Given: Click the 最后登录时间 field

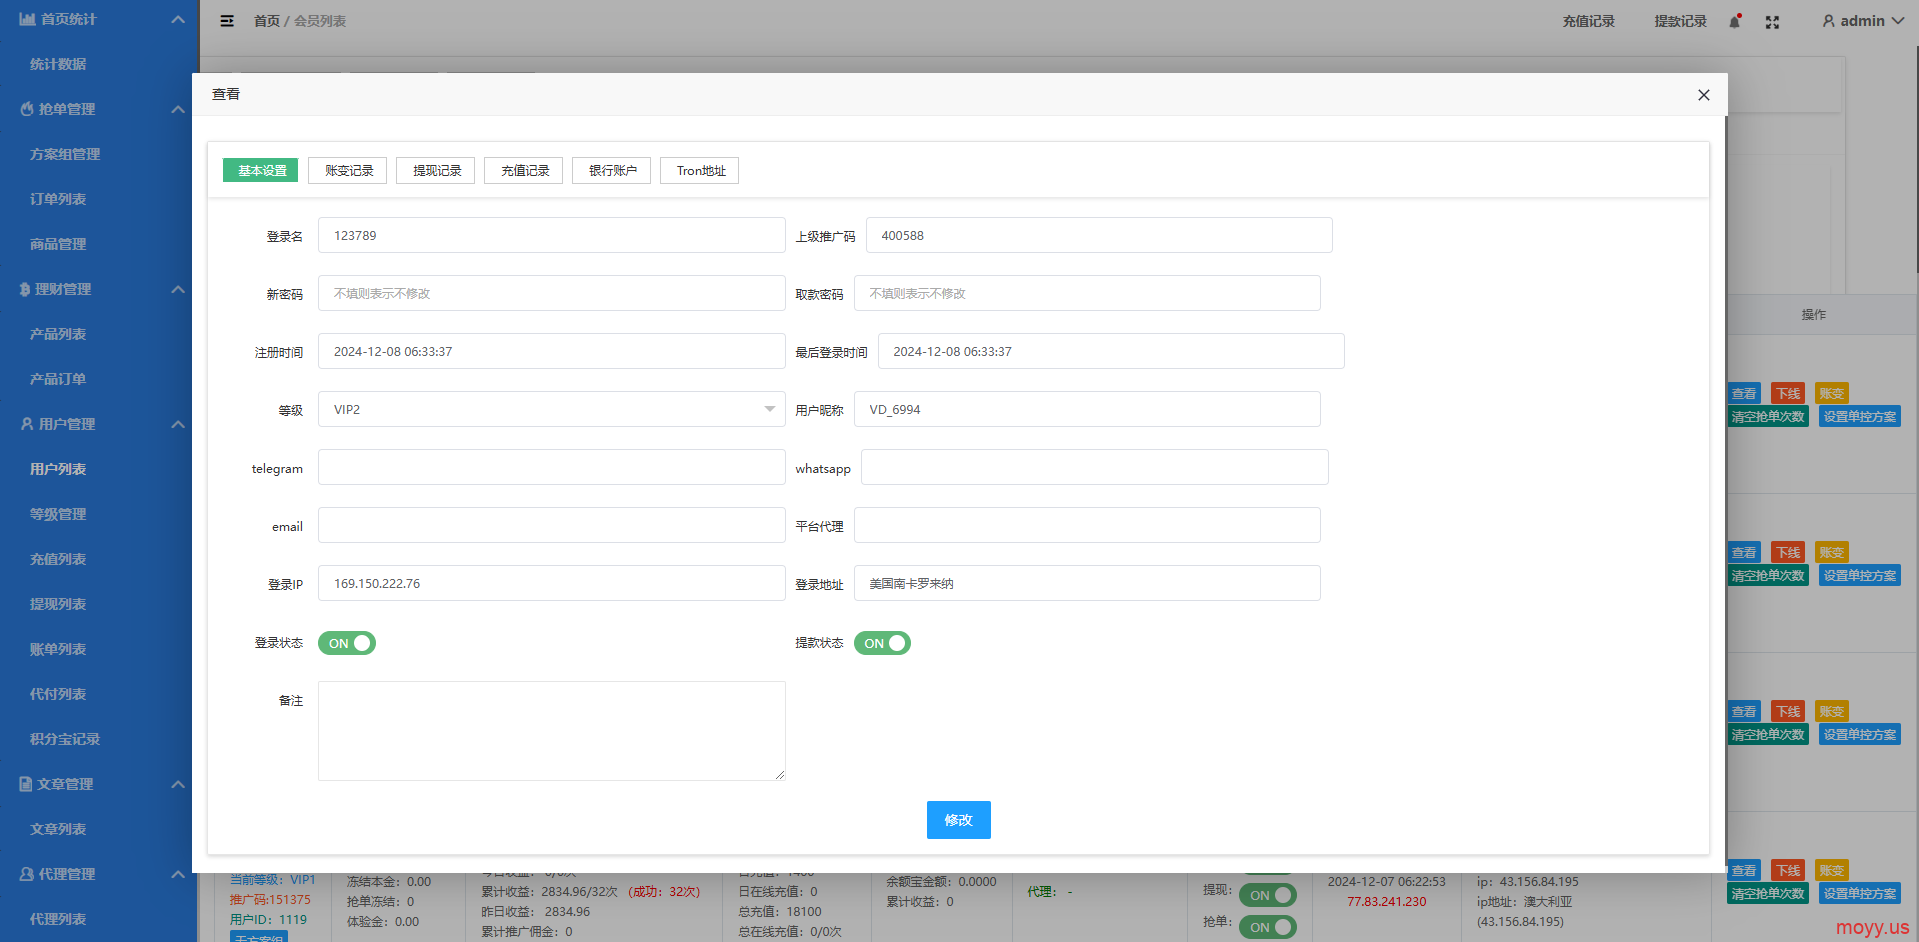Looking at the screenshot, I should click(x=1111, y=351).
